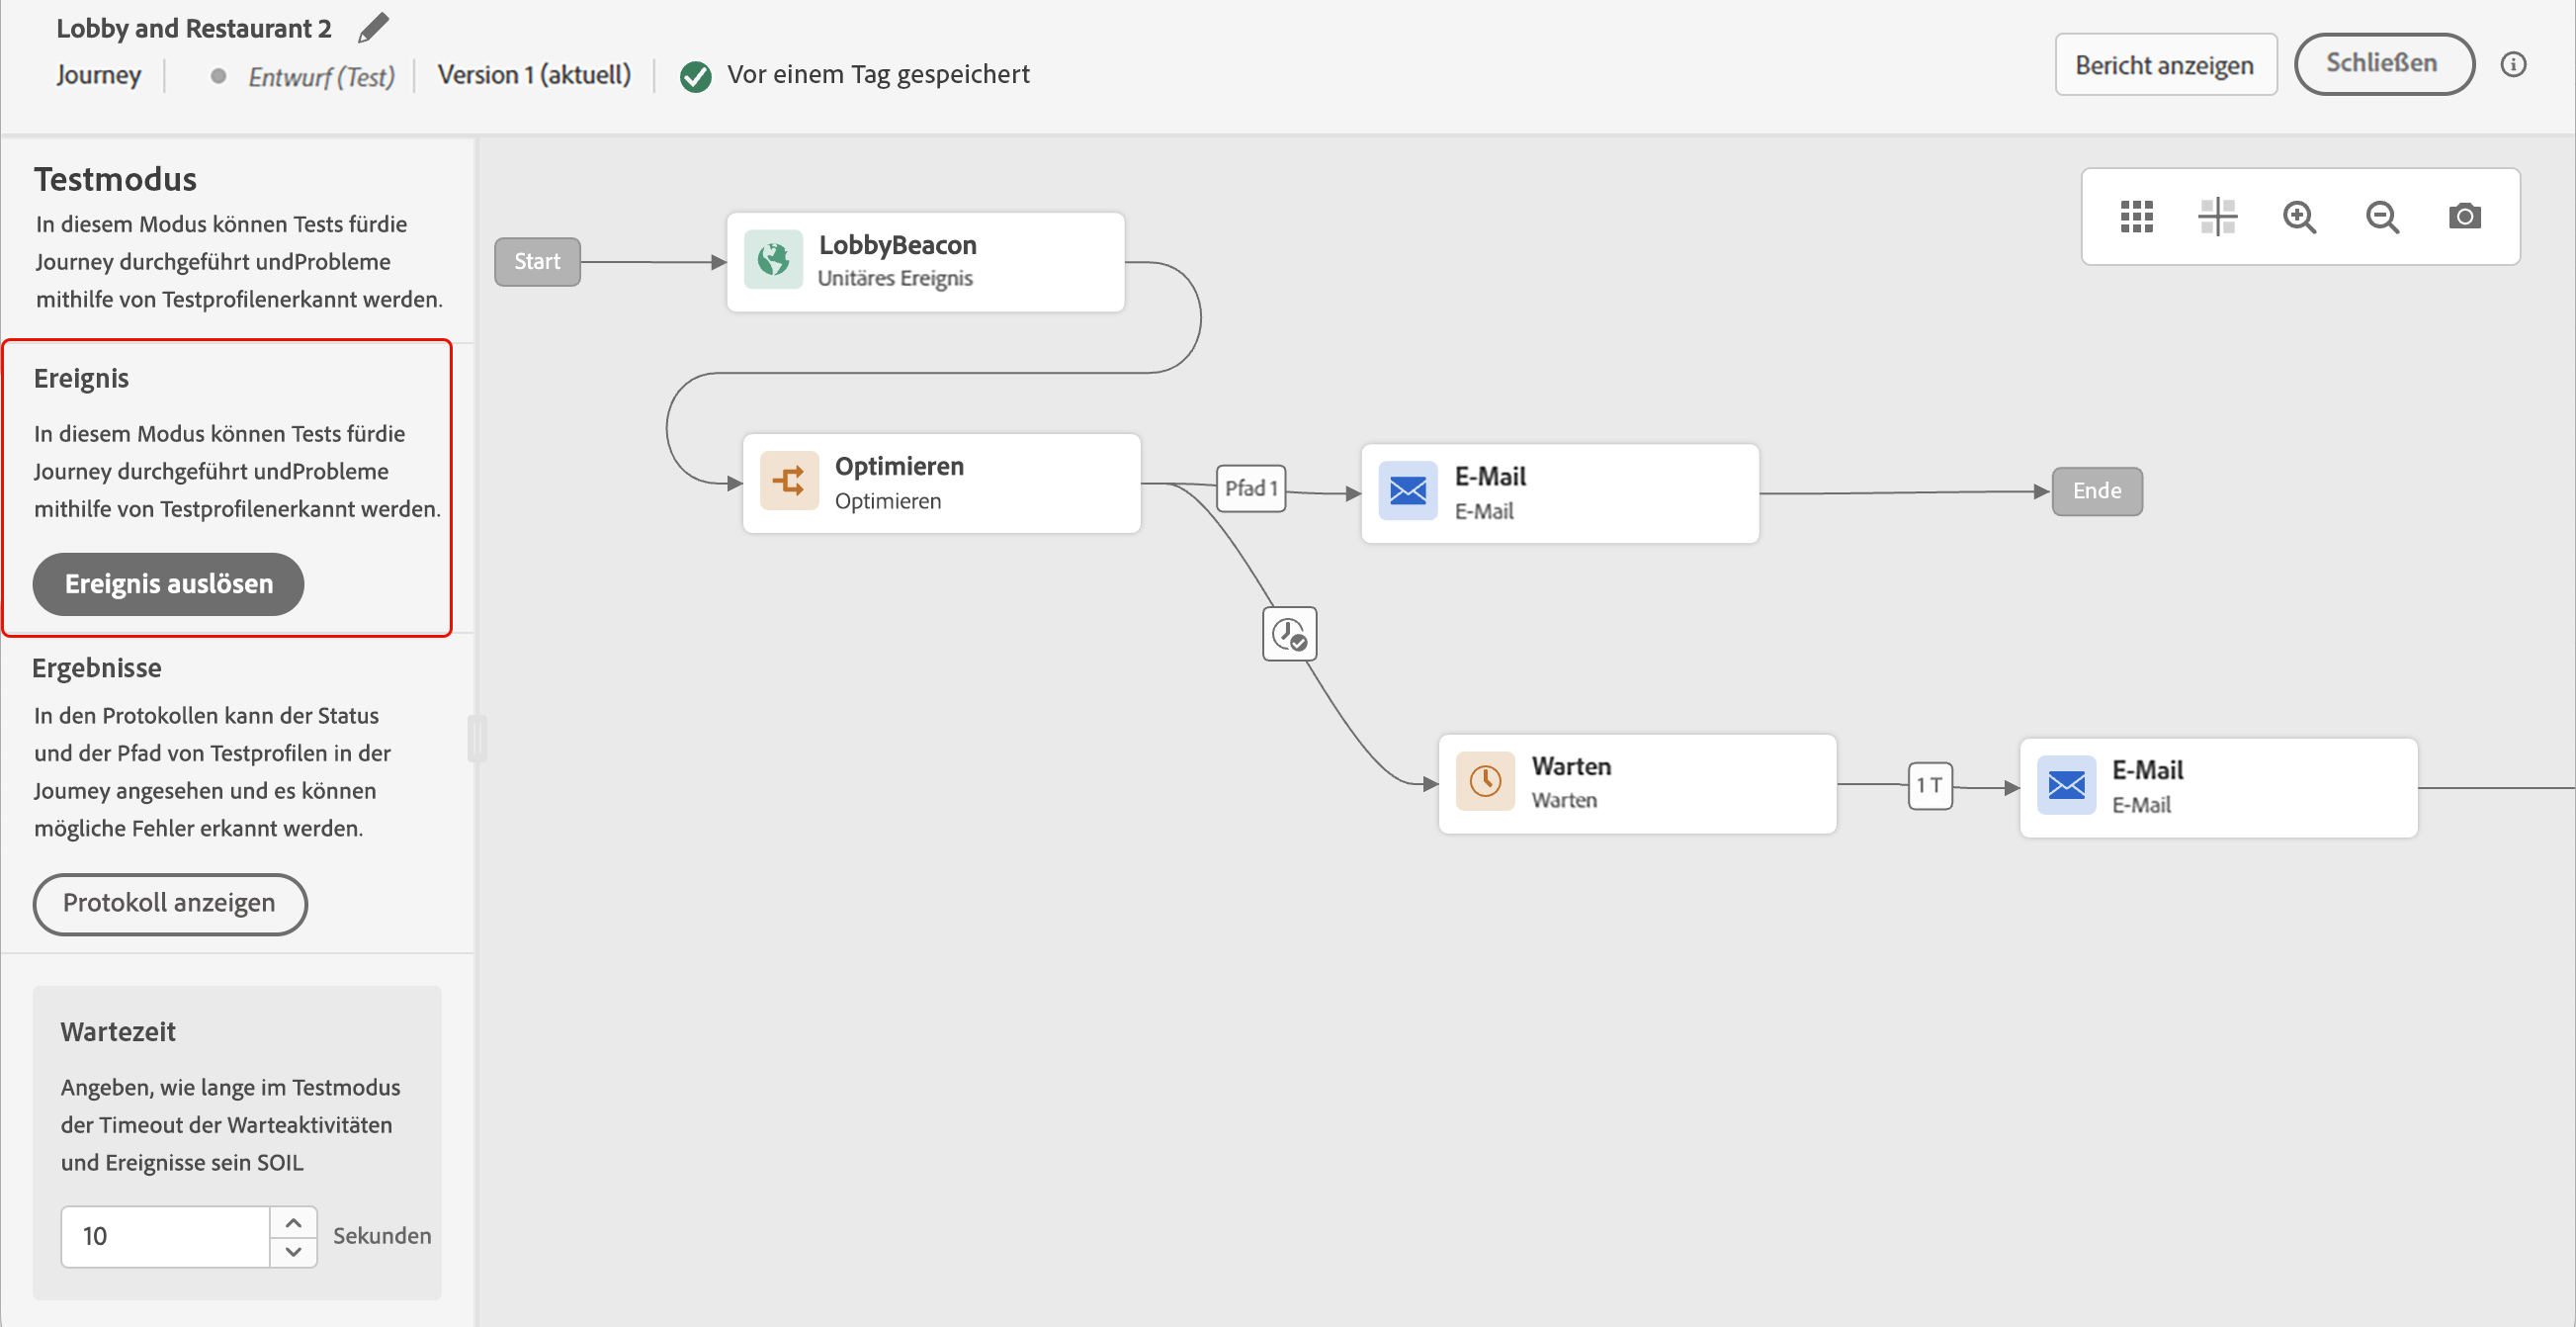
Task: Zoom in on the journey canvas
Action: pos(2299,216)
